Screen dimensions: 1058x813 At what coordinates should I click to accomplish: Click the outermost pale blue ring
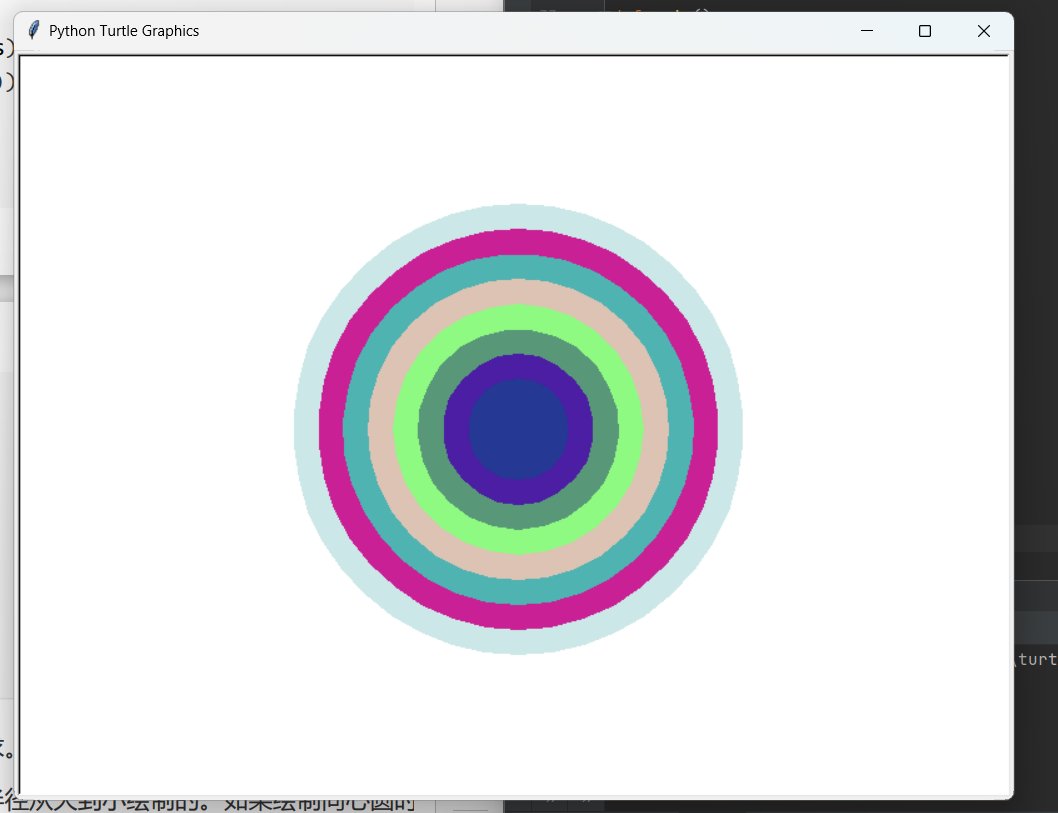click(x=518, y=217)
